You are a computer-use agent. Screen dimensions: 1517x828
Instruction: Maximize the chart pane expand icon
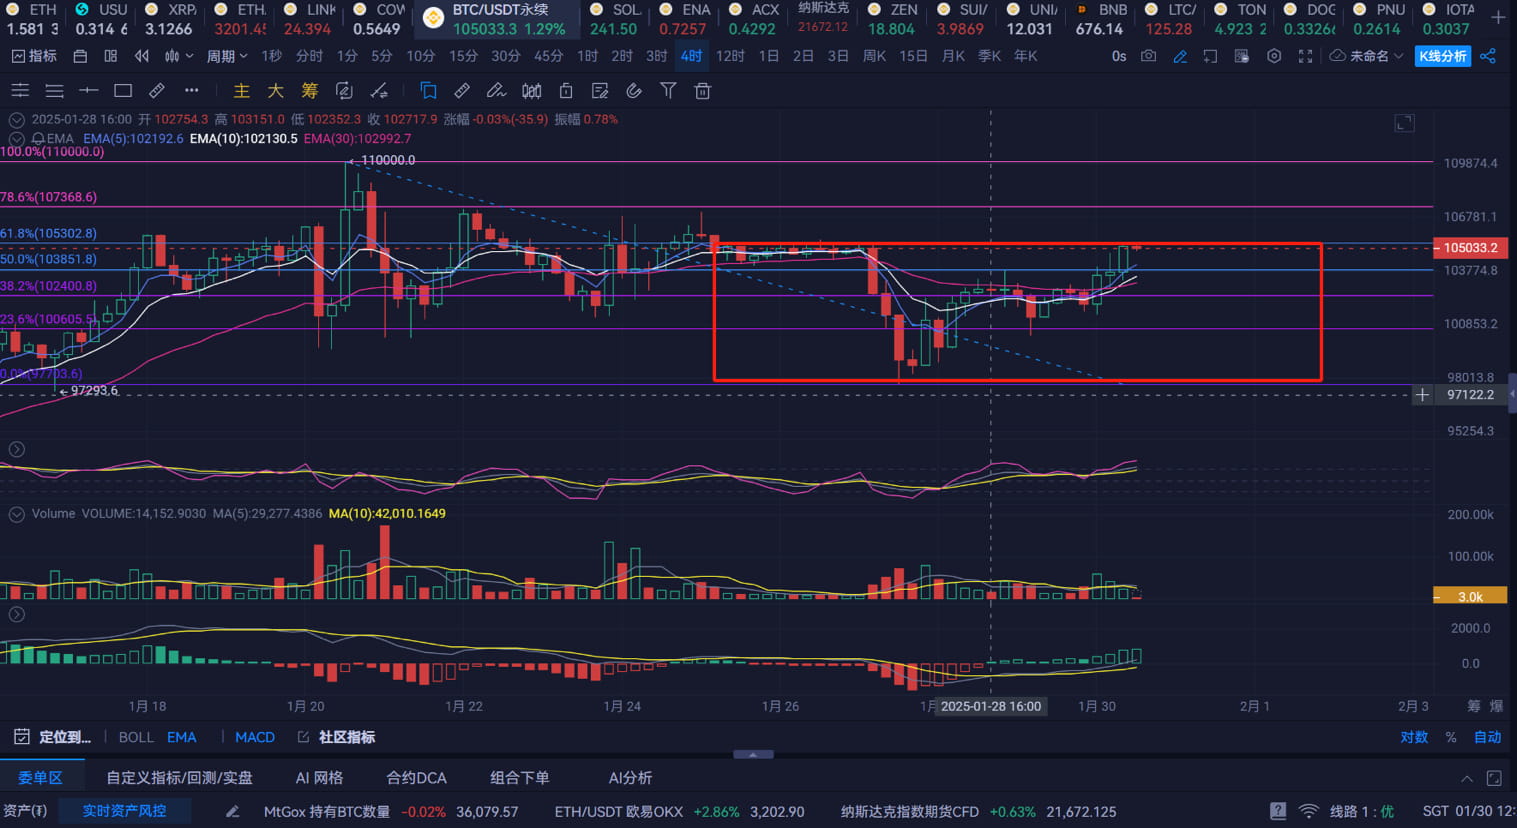(x=1404, y=123)
